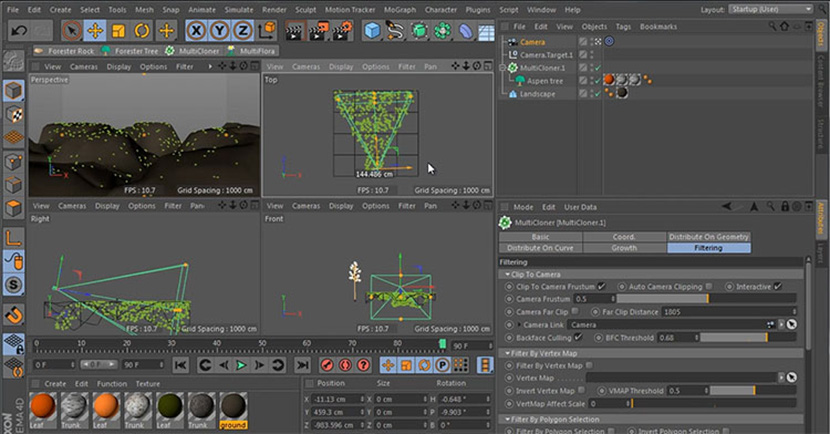Image resolution: width=830 pixels, height=434 pixels.
Task: Collapse Filter By Polygon Selection section
Action: tap(508, 419)
